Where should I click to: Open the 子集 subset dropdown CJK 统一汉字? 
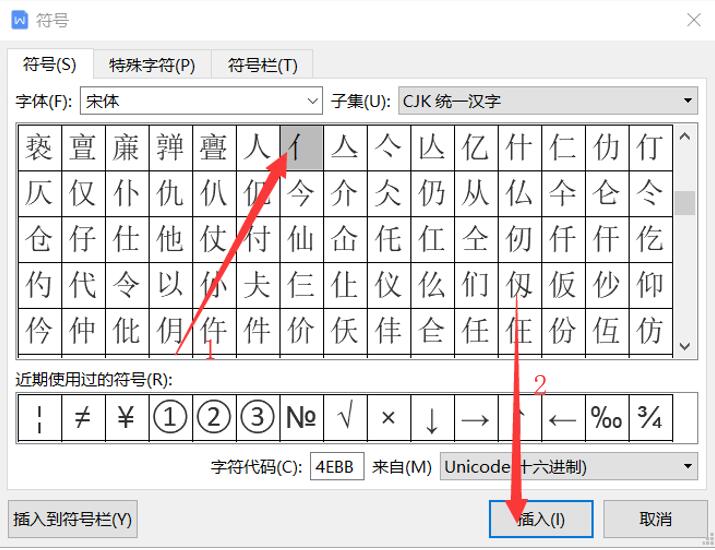[548, 100]
